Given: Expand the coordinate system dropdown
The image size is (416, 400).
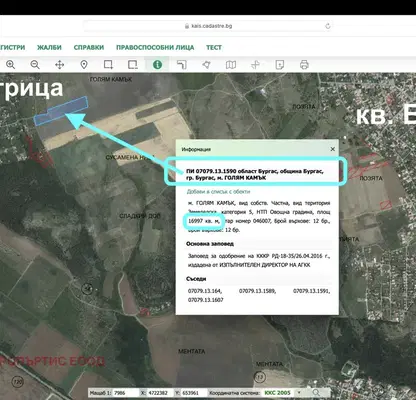Looking at the screenshot, I should coord(299,393).
